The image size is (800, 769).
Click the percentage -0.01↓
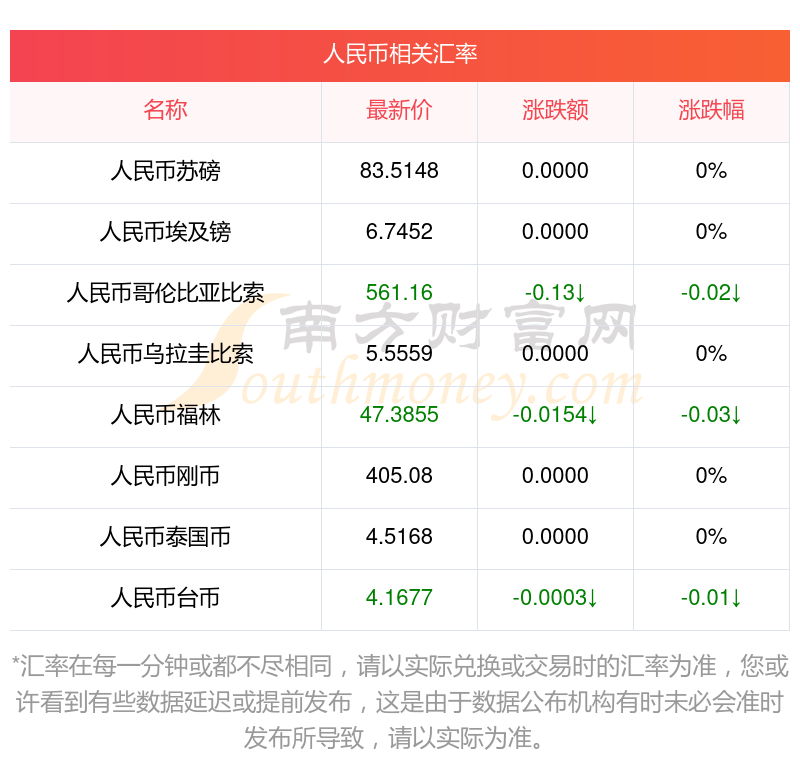click(x=711, y=598)
